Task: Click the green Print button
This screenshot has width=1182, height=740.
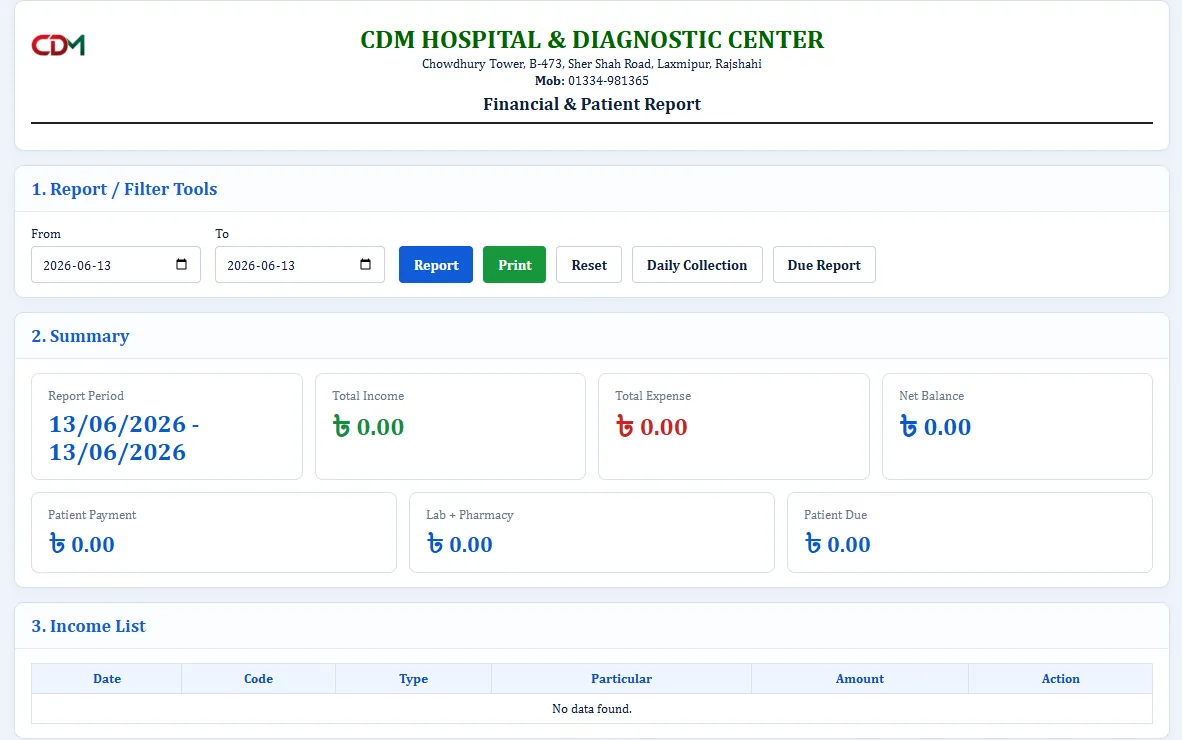Action: pyautogui.click(x=514, y=265)
